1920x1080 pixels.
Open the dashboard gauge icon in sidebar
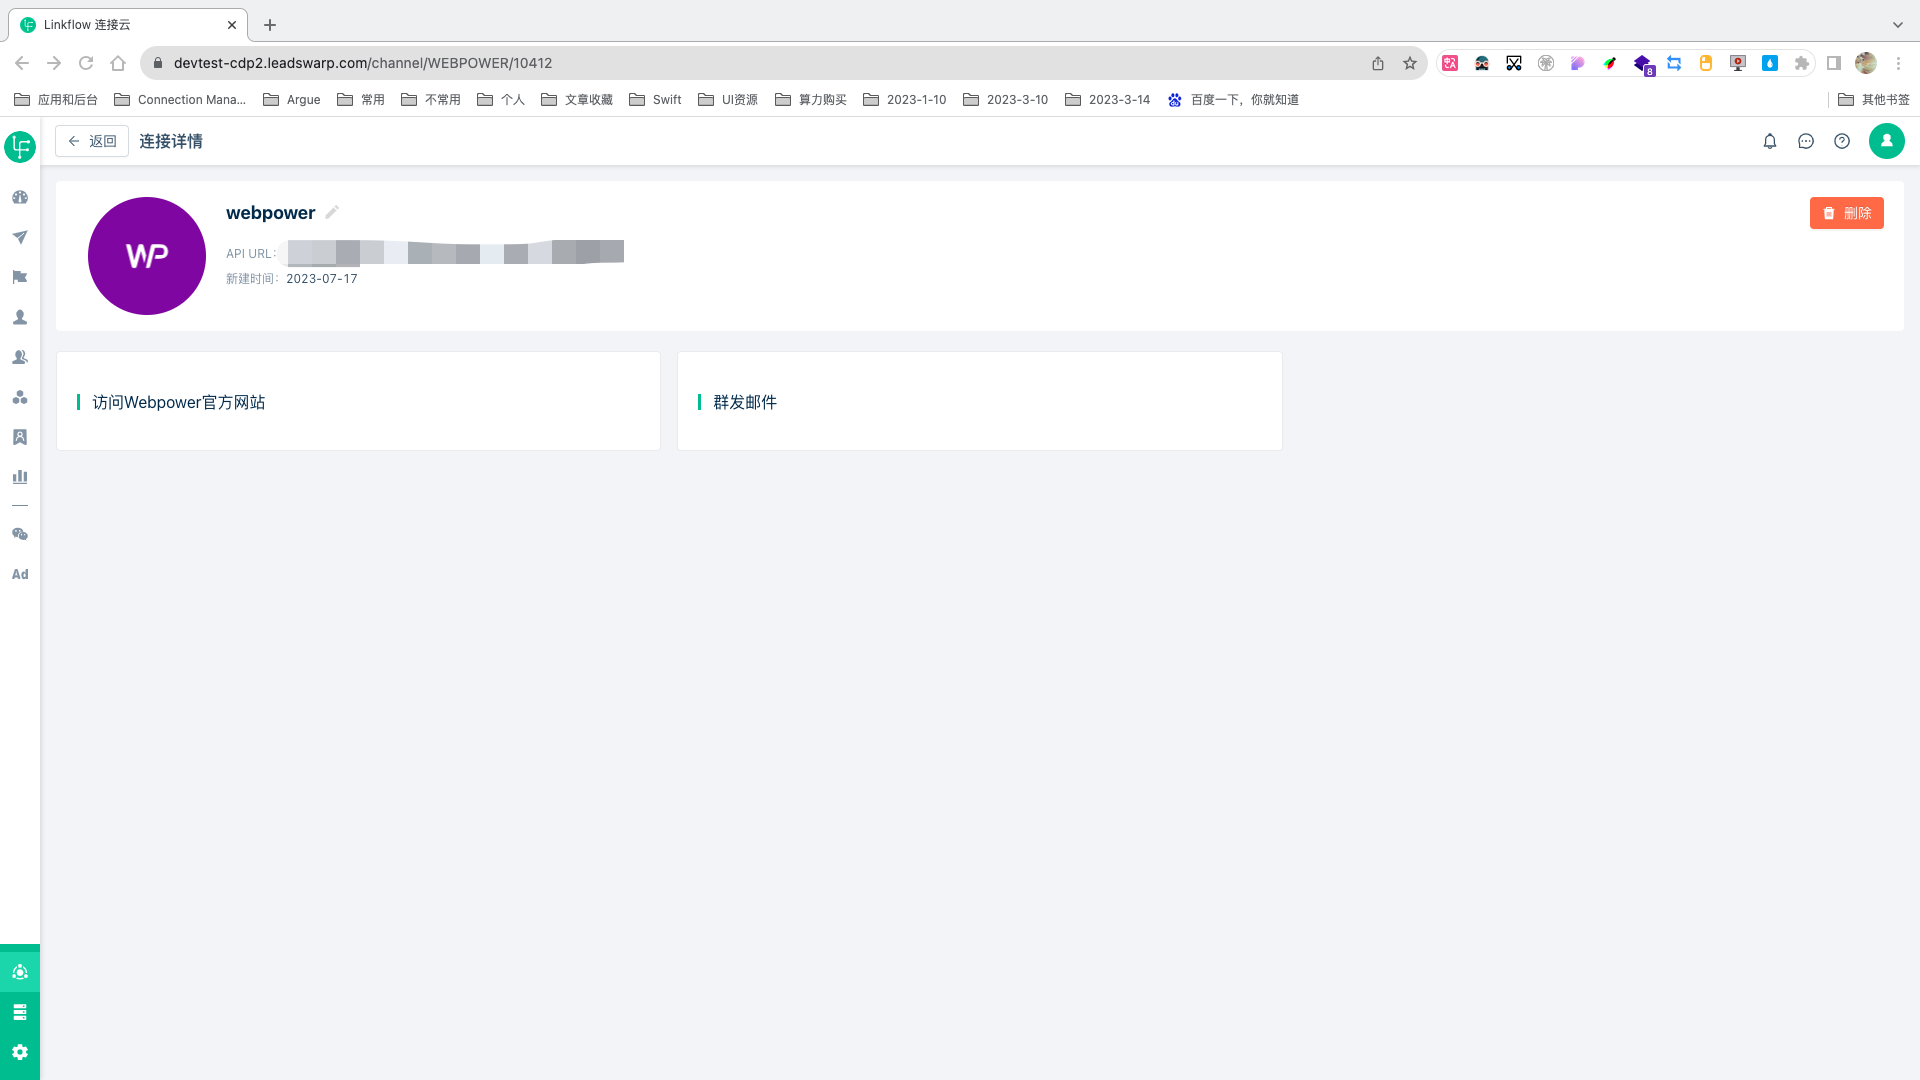pyautogui.click(x=20, y=197)
